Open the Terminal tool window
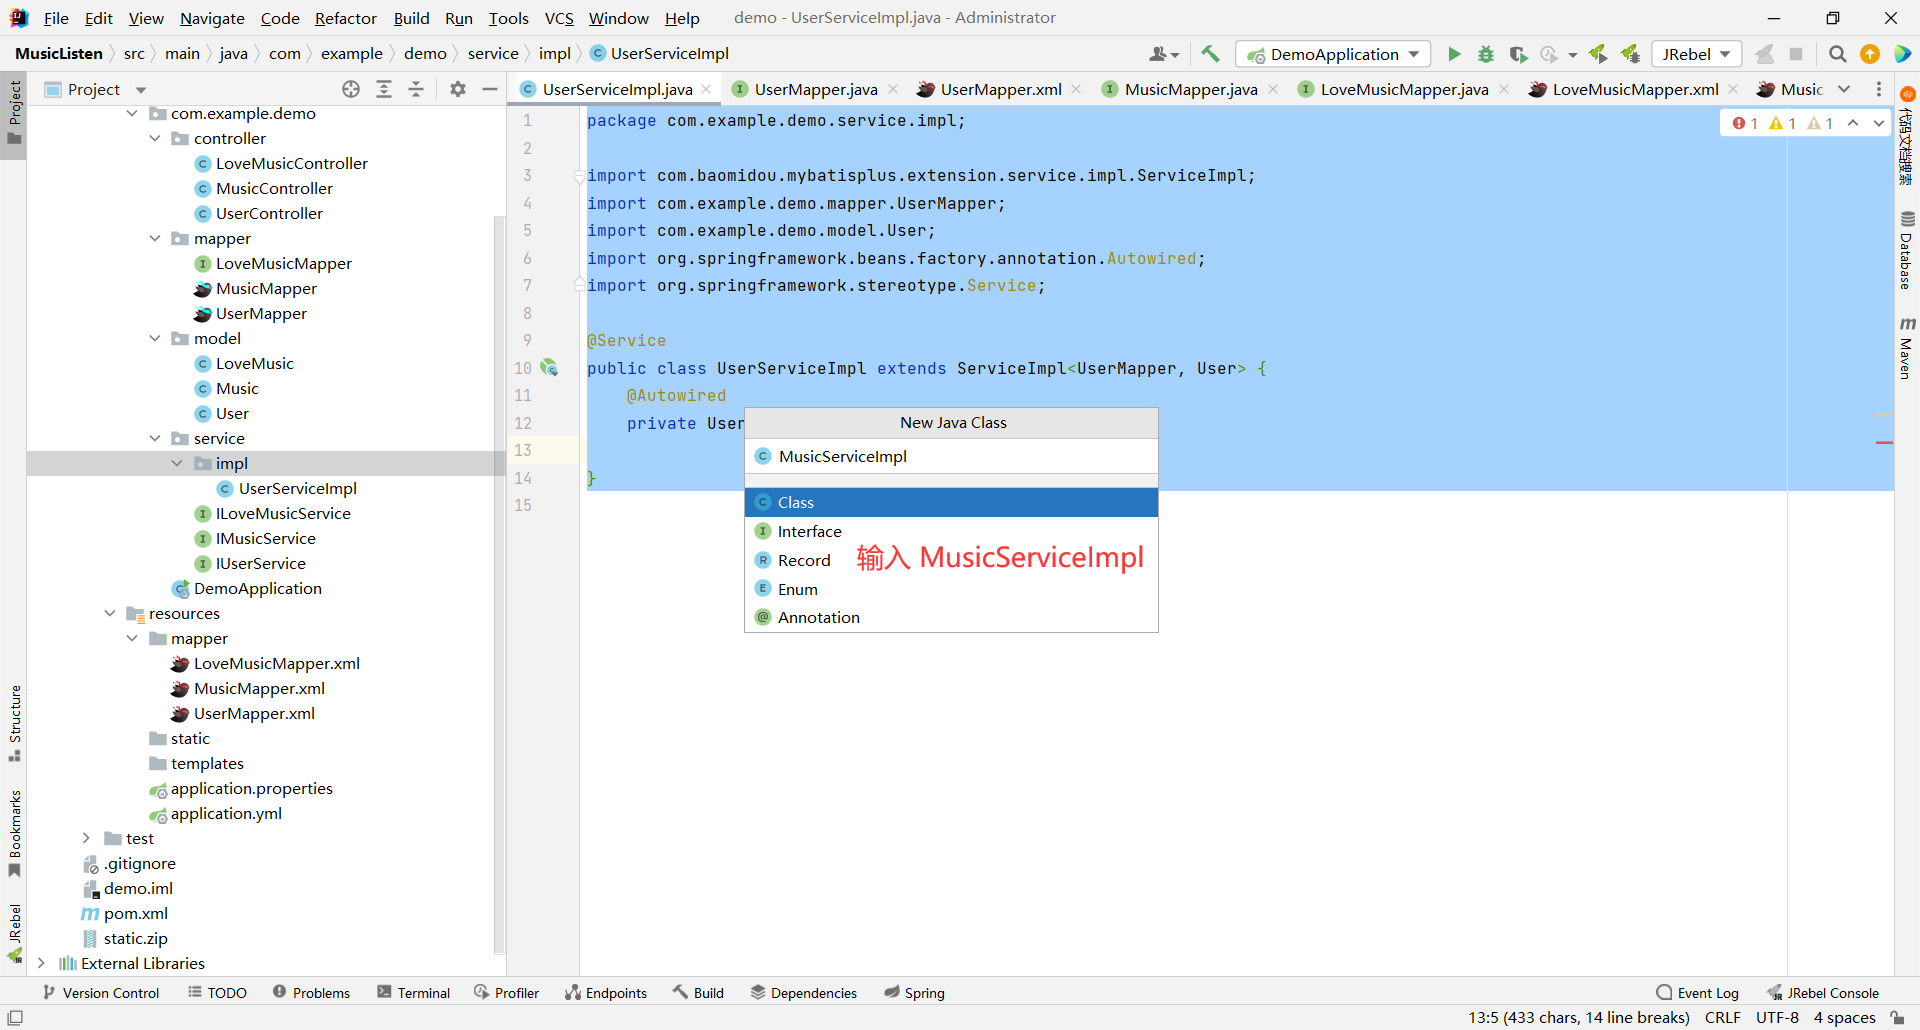This screenshot has width=1920, height=1030. pyautogui.click(x=413, y=993)
